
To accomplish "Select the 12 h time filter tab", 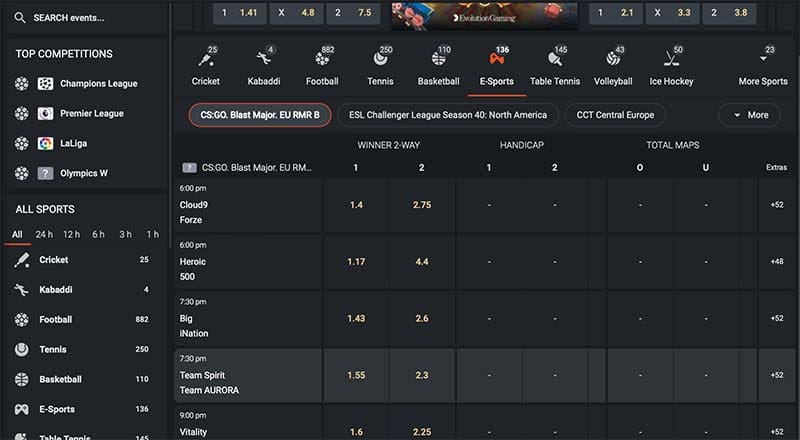I will pyautogui.click(x=71, y=234).
